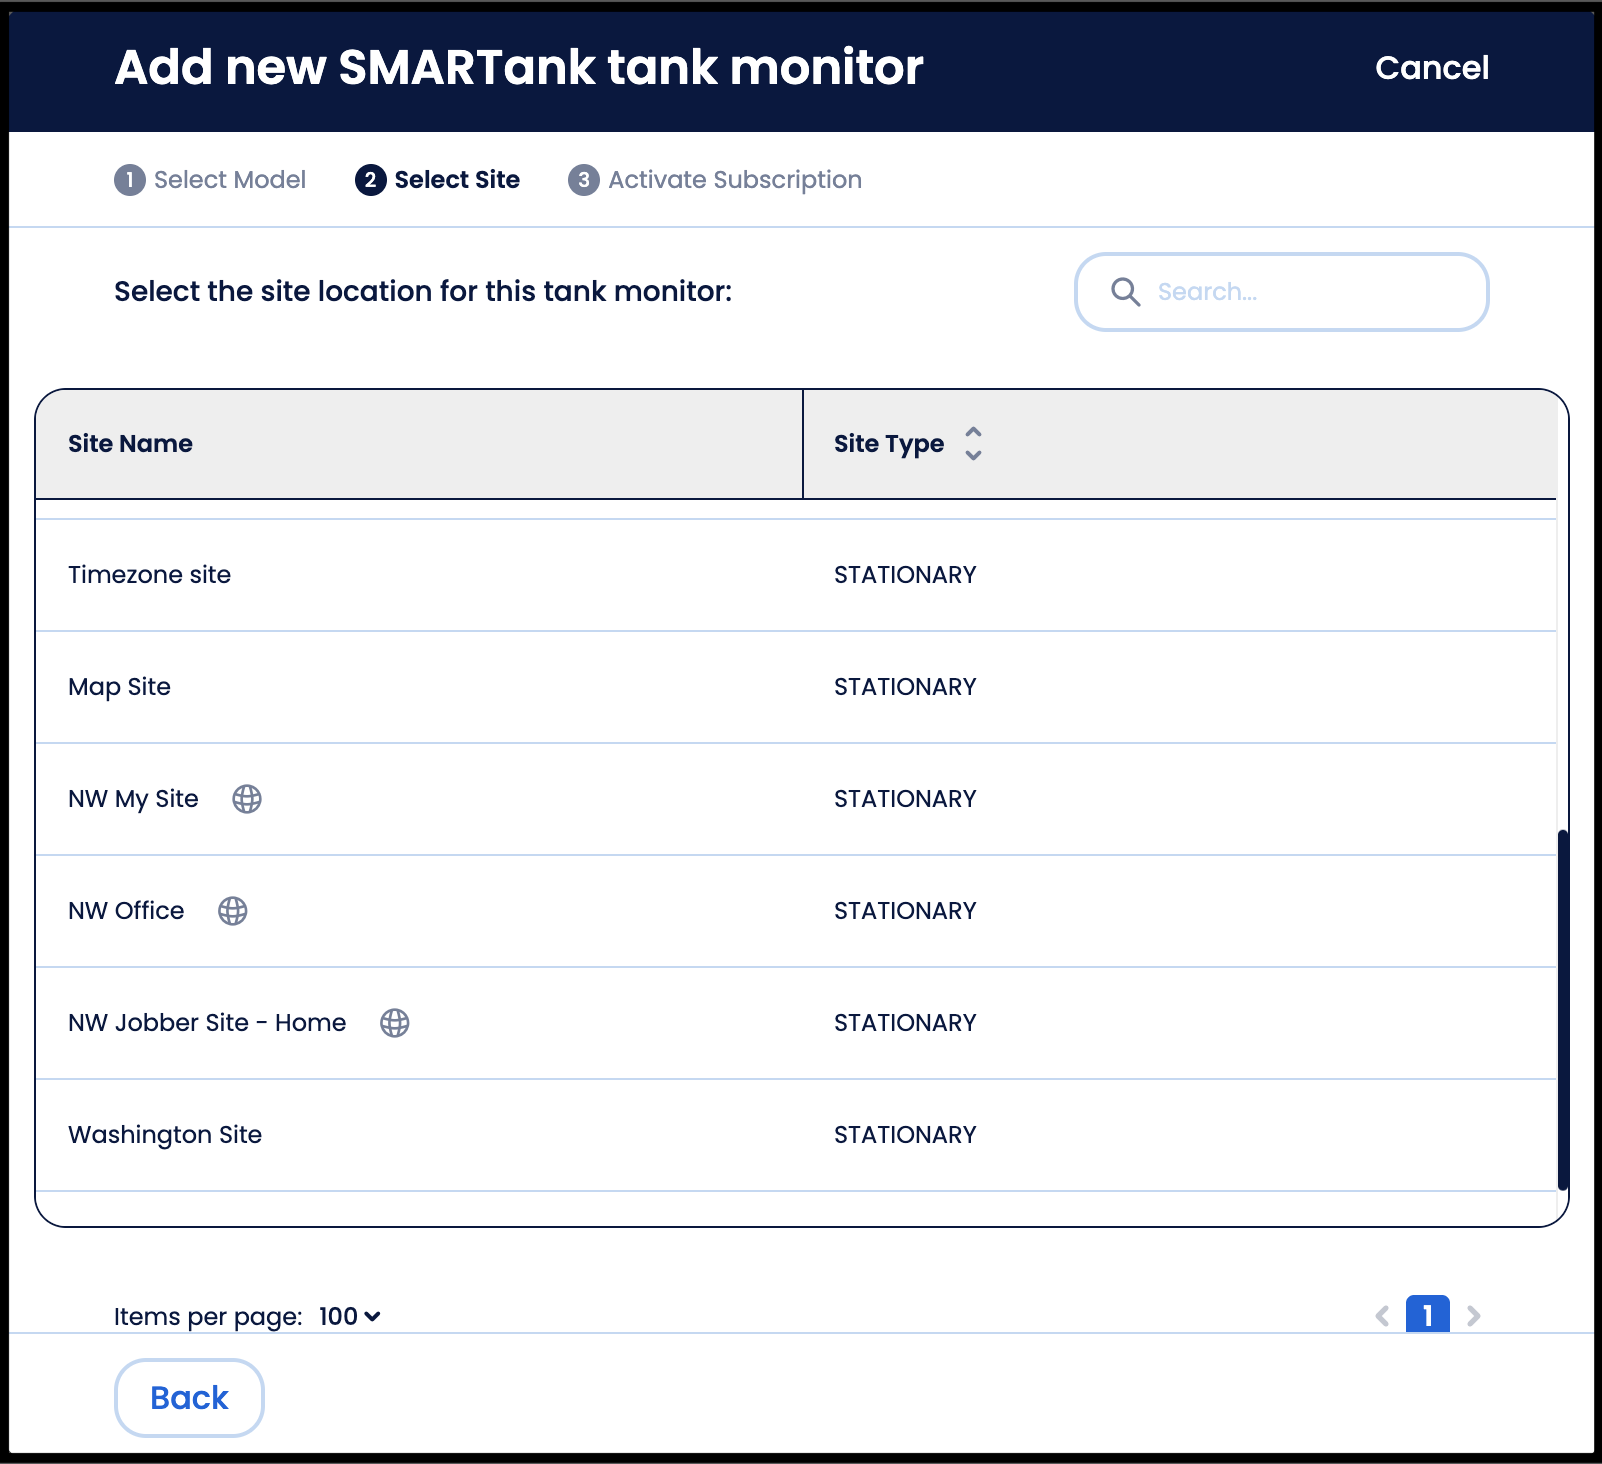
Task: Click the step 1 number badge
Action: [x=130, y=180]
